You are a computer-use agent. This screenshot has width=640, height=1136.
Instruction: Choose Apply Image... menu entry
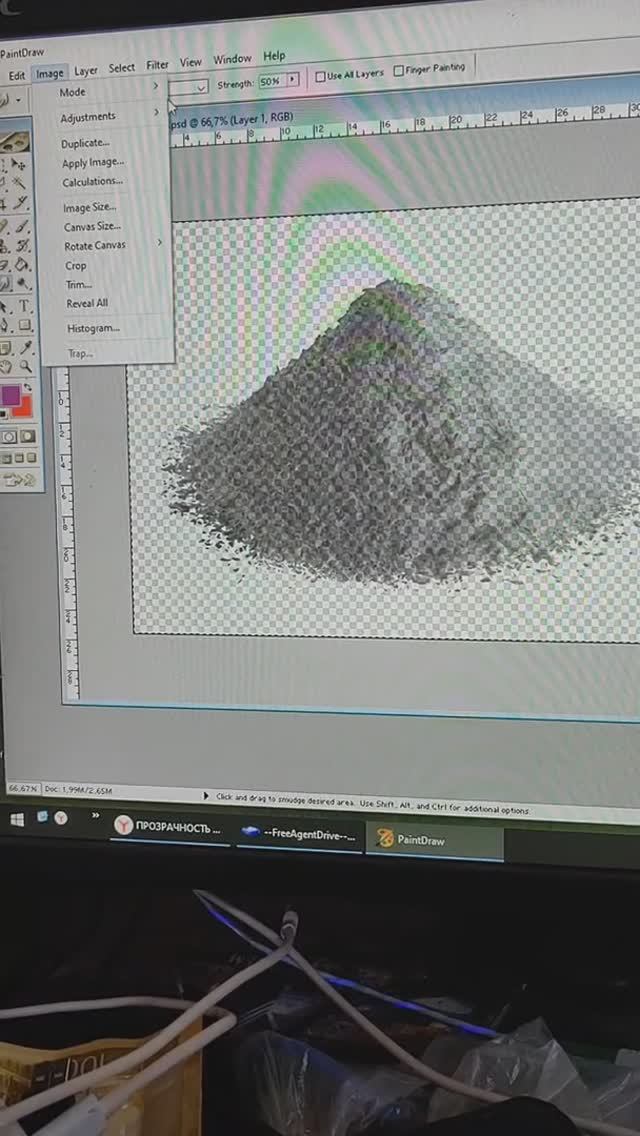[x=93, y=163]
